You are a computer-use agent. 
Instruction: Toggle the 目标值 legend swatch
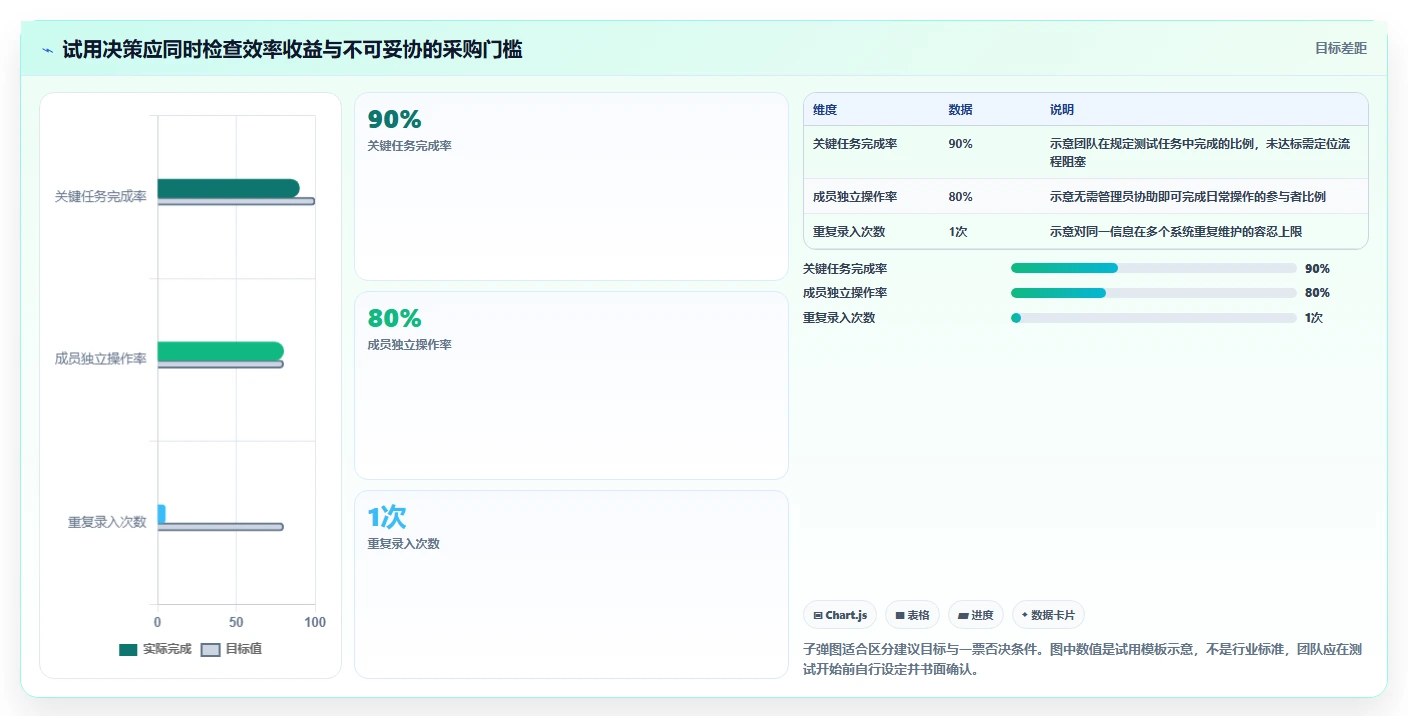click(210, 650)
